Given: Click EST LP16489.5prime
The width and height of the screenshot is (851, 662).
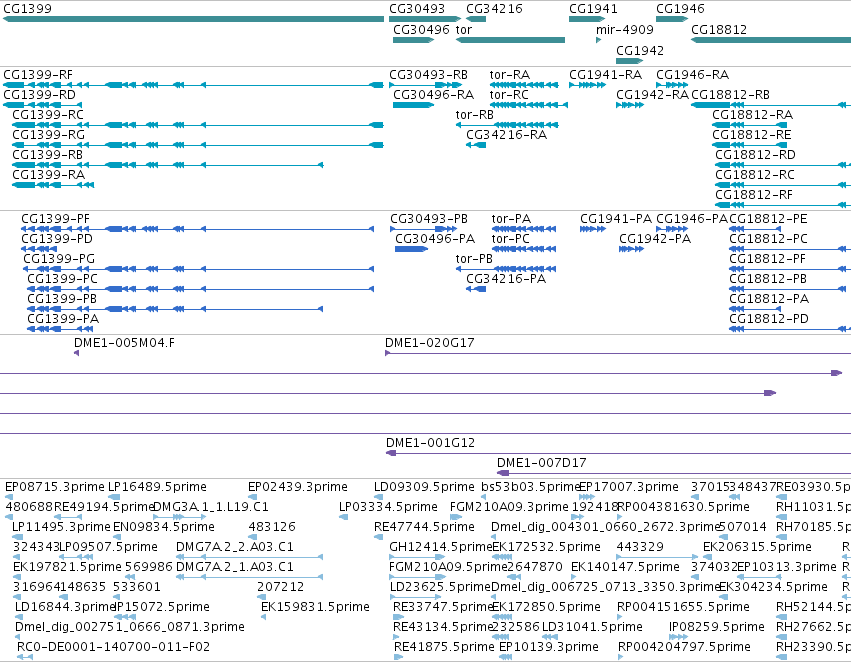Looking at the screenshot, I should tap(157, 487).
